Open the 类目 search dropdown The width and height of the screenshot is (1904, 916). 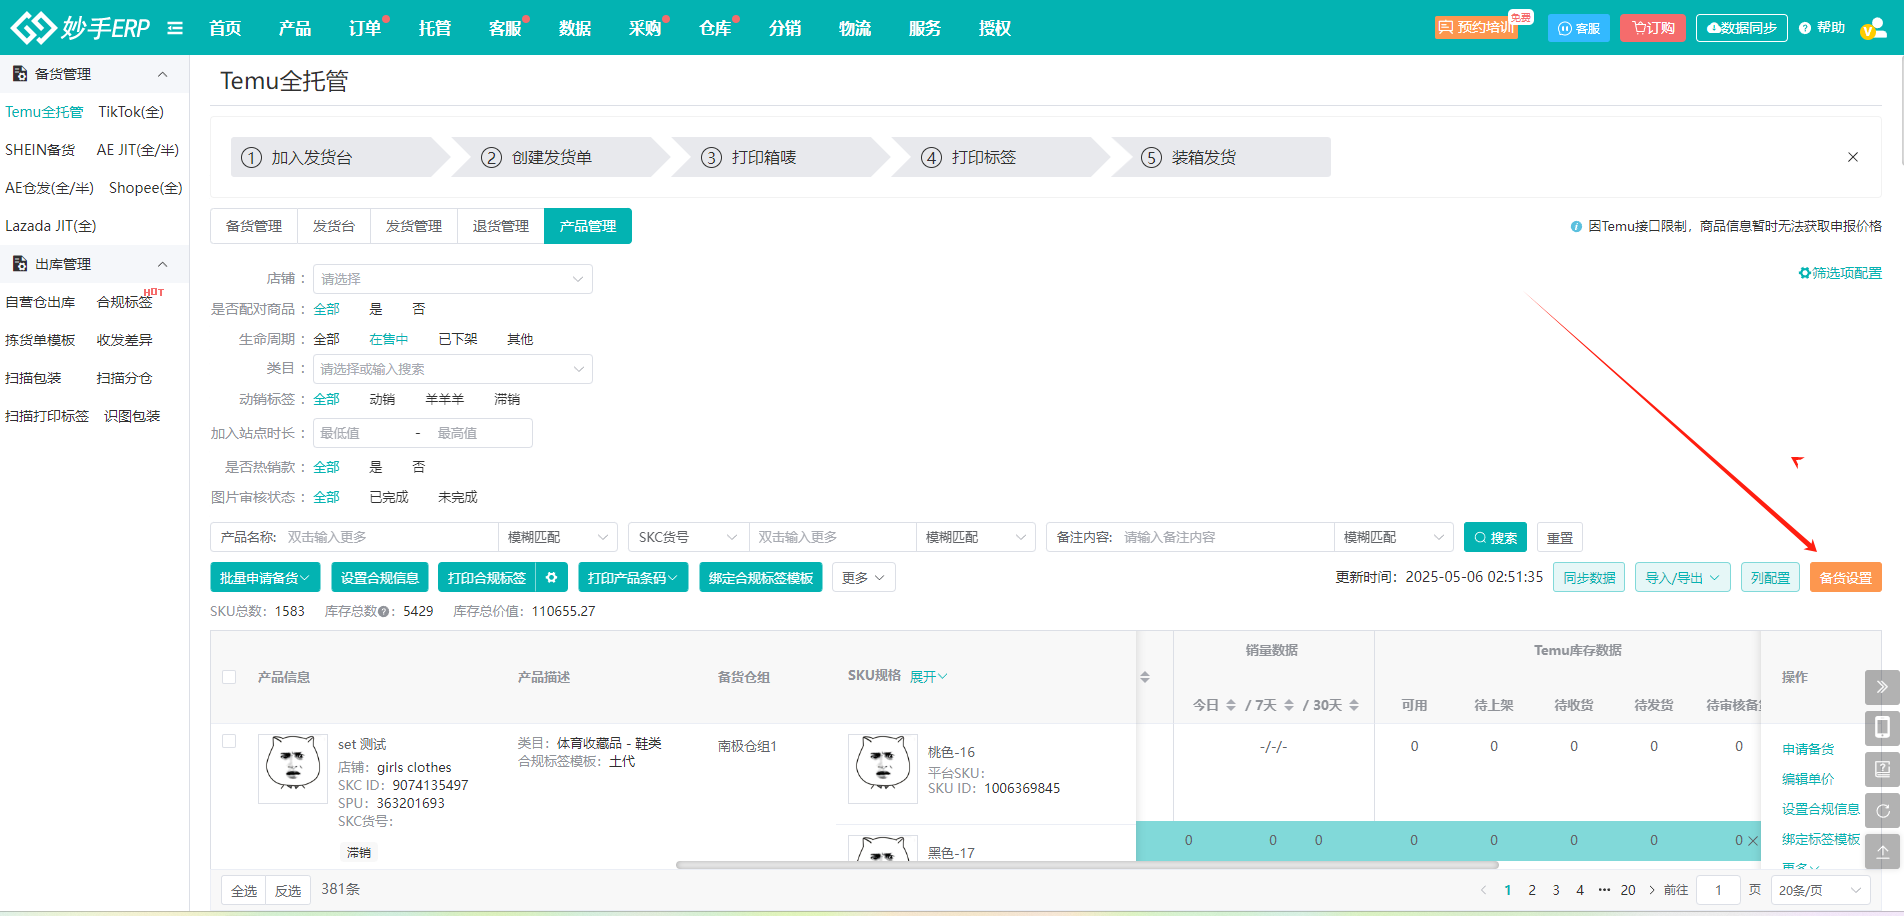click(x=453, y=369)
